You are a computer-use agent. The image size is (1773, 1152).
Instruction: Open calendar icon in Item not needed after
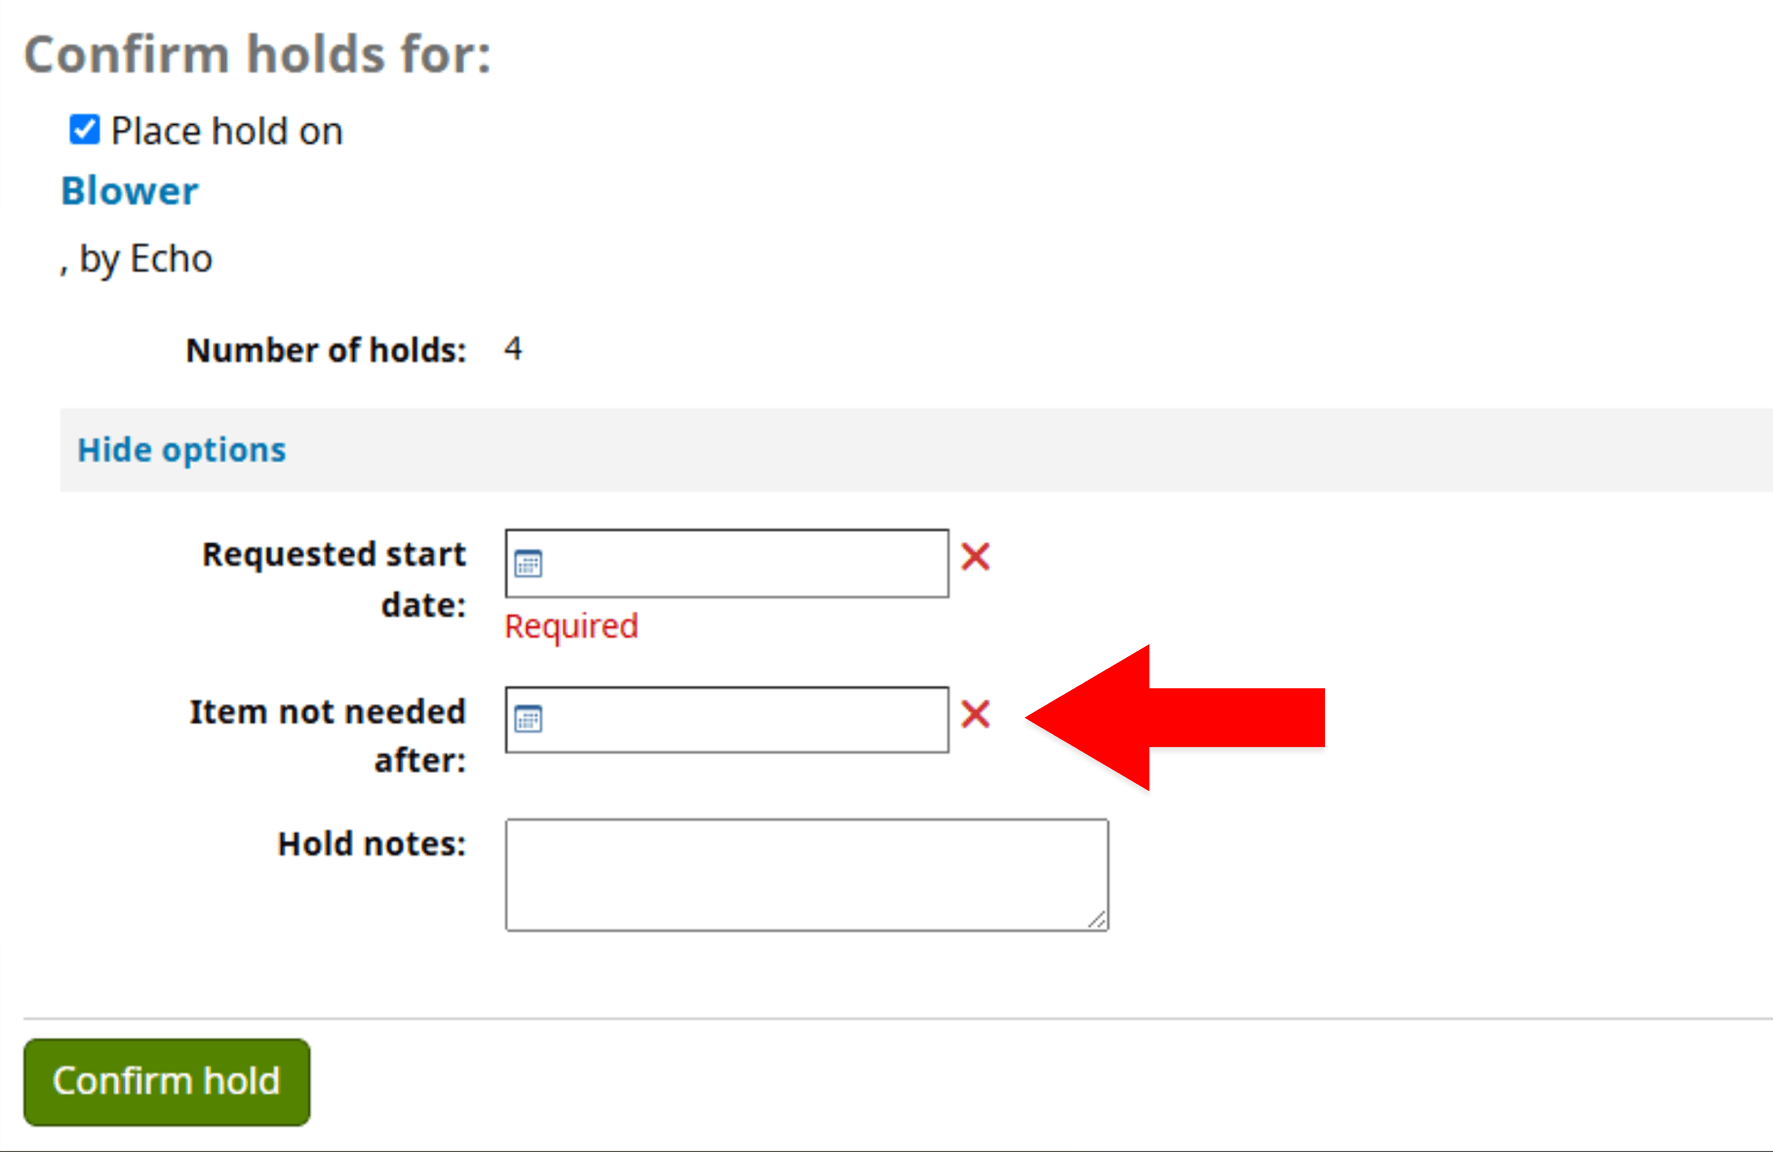(528, 719)
